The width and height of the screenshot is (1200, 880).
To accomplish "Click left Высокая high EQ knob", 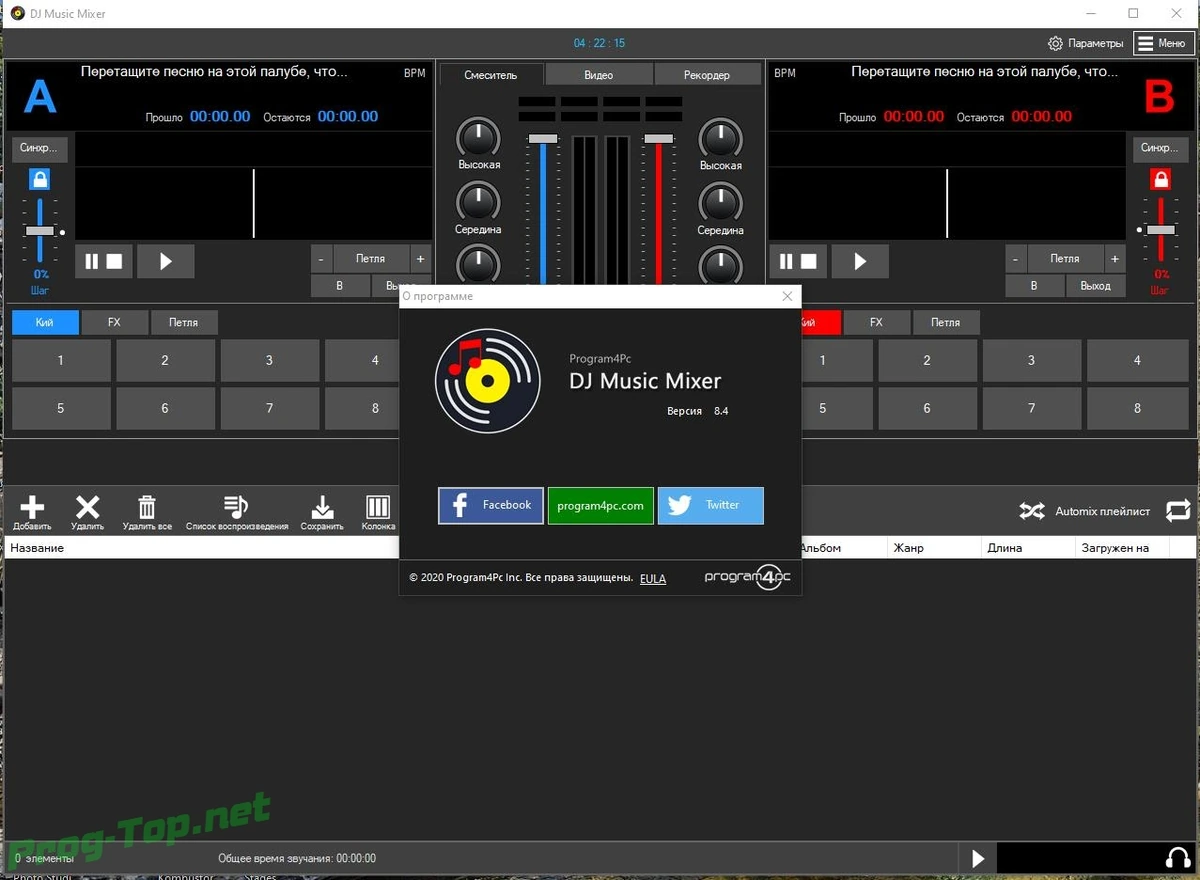I will point(478,136).
